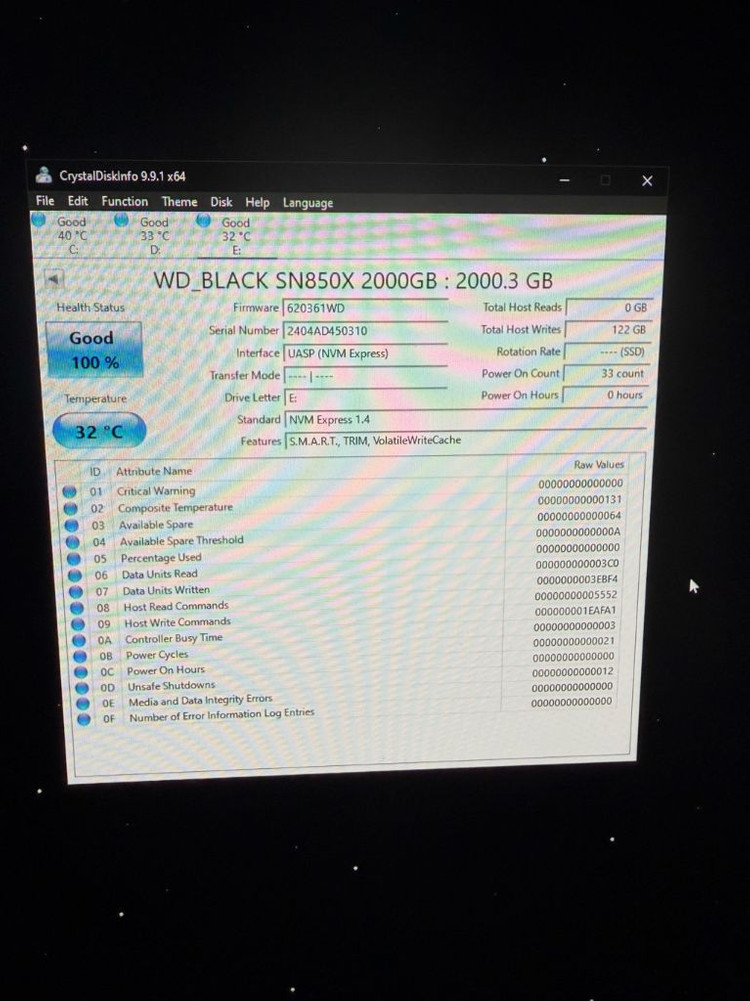750x1001 pixels.
Task: Click the ID column header
Action: (x=95, y=472)
